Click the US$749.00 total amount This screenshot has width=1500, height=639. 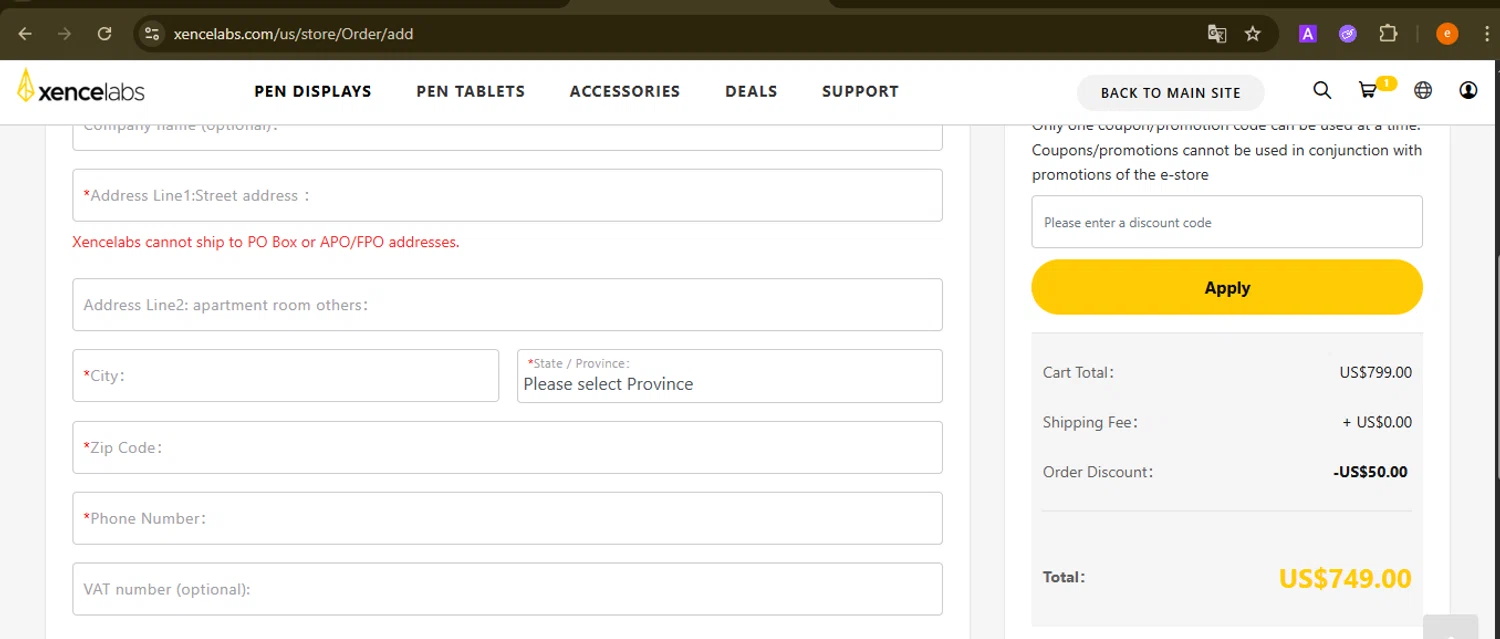pyautogui.click(x=1345, y=578)
